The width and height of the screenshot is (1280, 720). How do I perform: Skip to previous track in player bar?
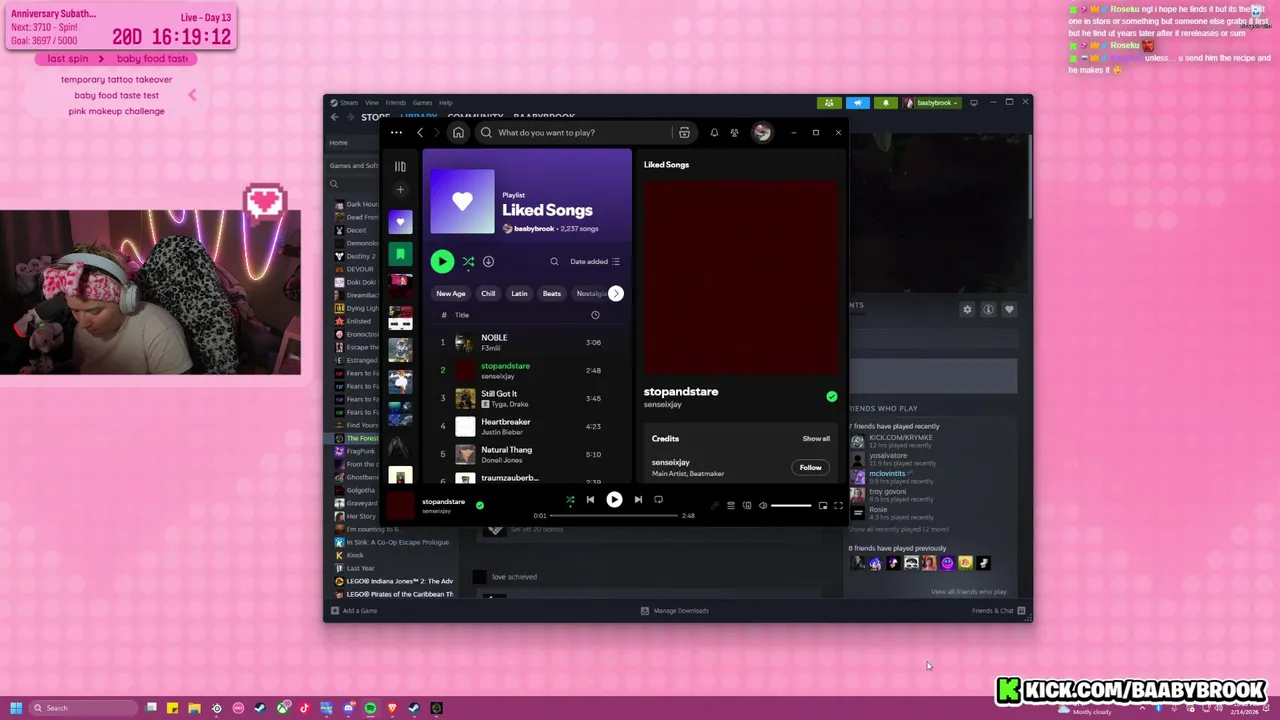point(590,499)
